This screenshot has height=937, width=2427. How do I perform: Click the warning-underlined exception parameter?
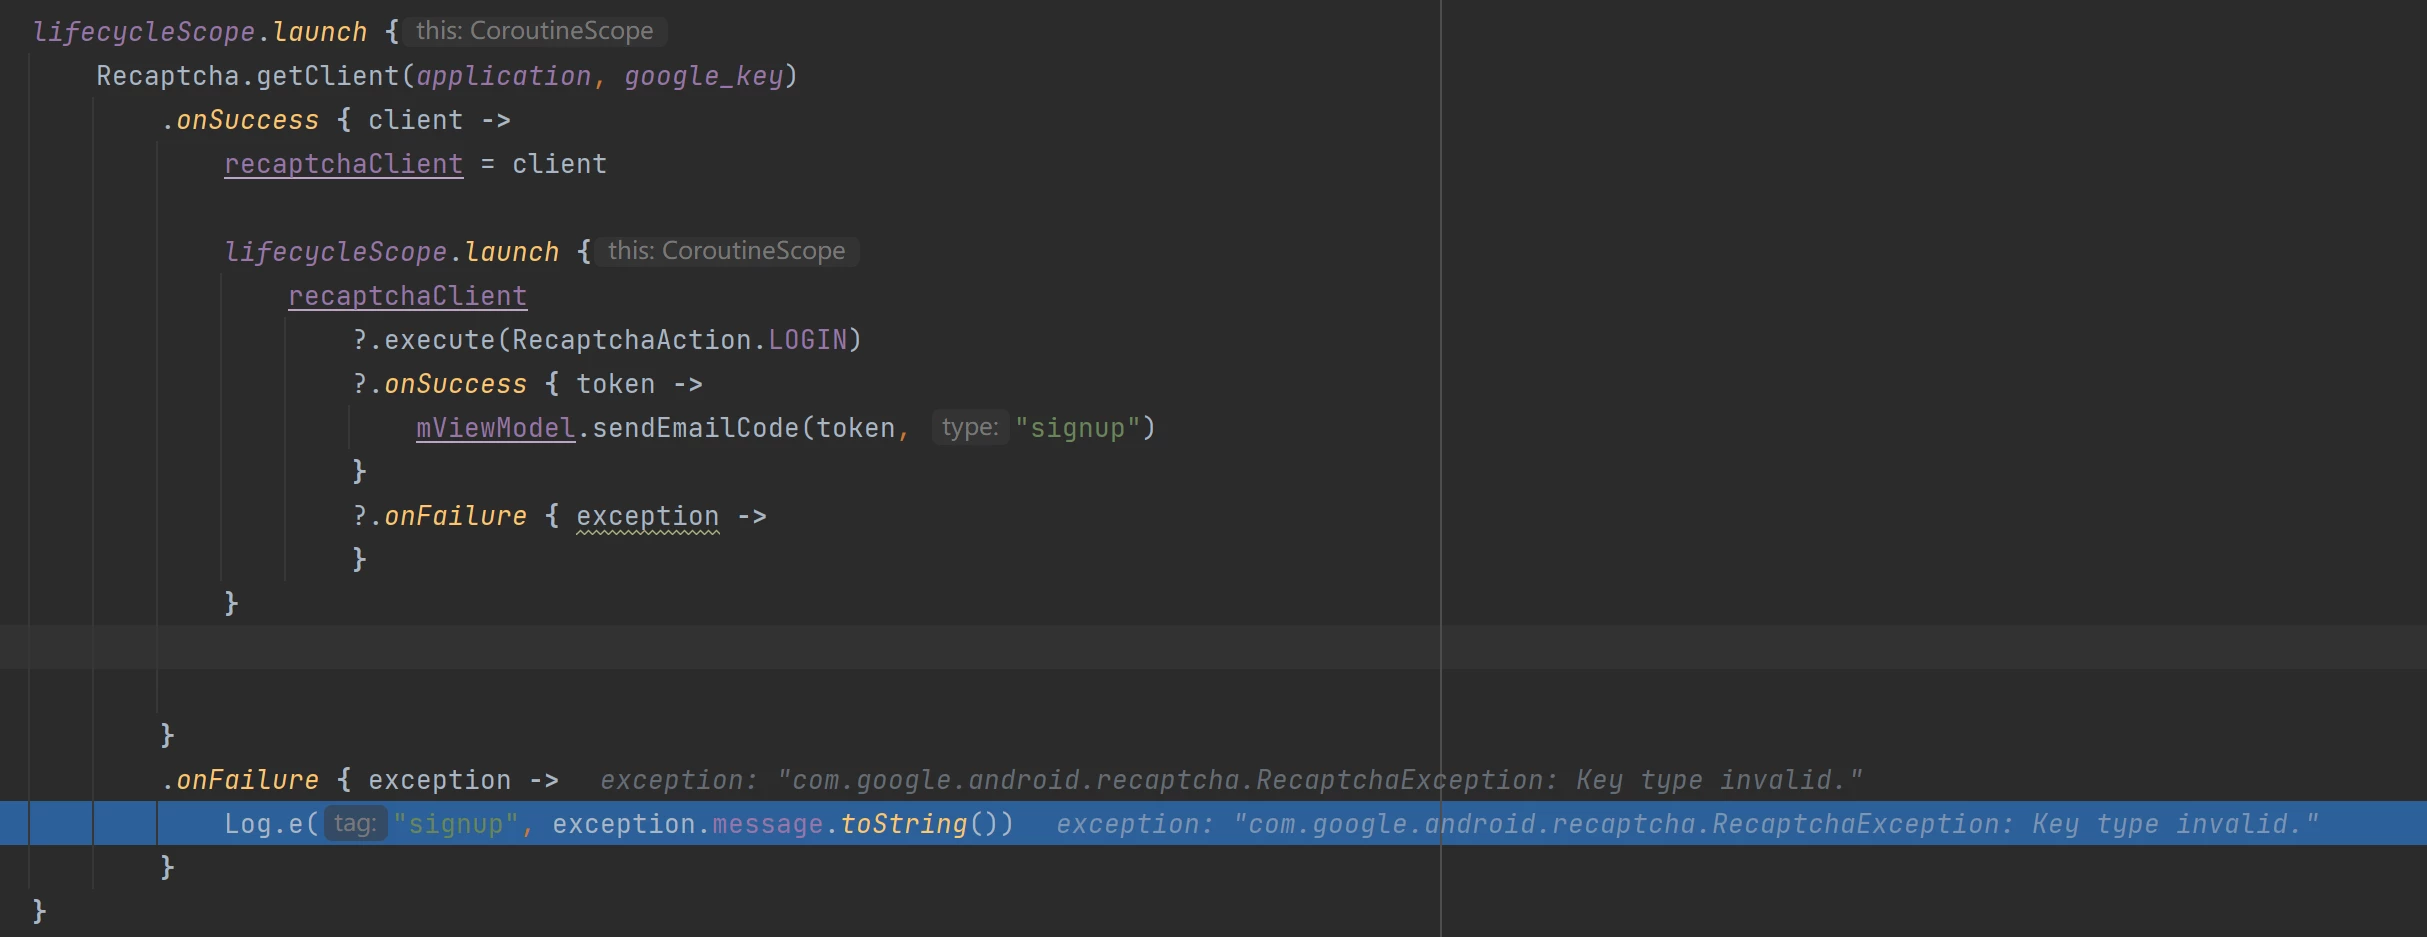coord(648,516)
